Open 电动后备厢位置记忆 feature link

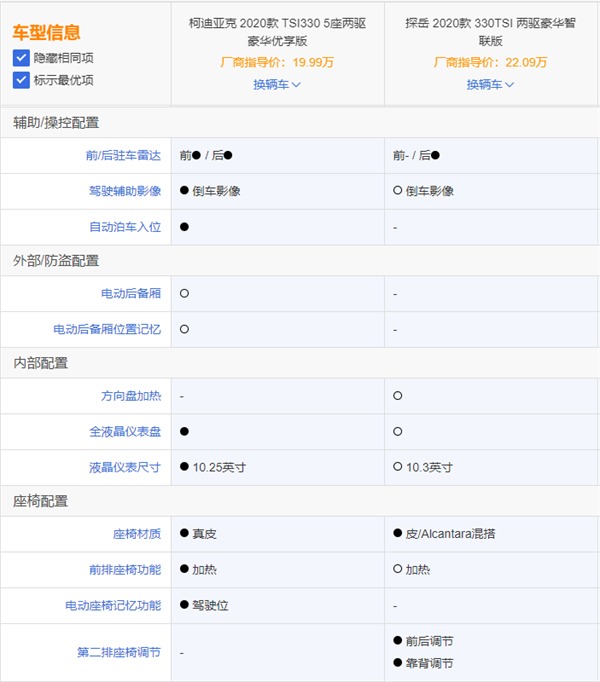pyautogui.click(x=107, y=329)
